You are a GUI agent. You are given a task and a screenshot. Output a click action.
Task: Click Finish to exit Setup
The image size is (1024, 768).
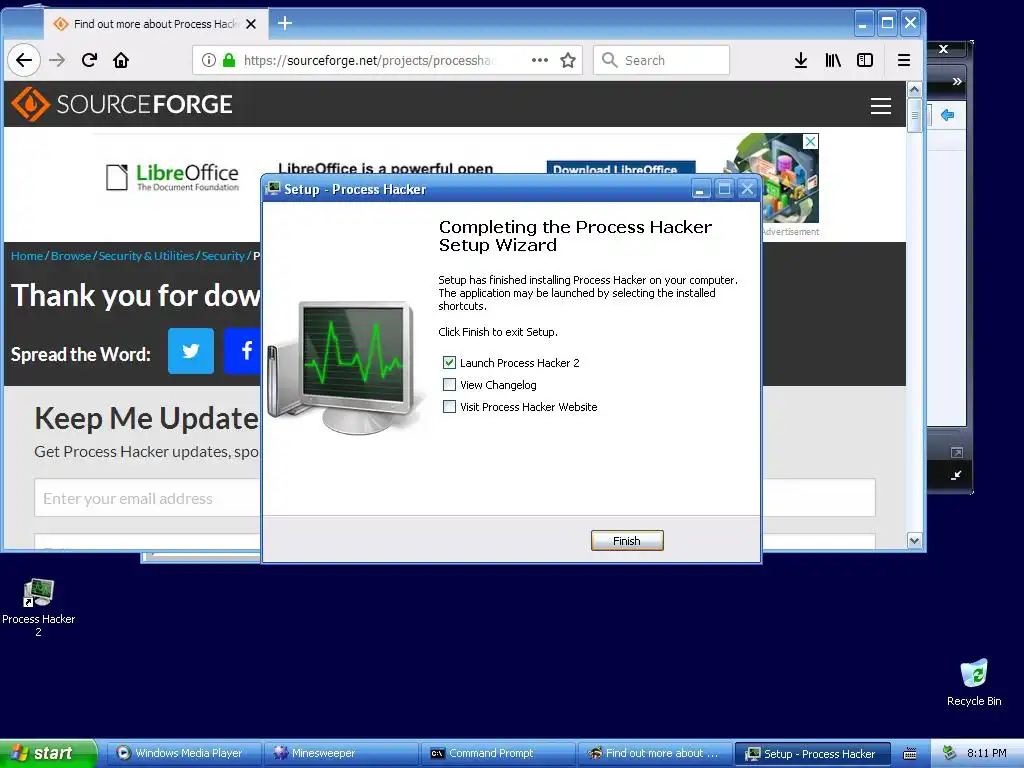click(x=627, y=541)
